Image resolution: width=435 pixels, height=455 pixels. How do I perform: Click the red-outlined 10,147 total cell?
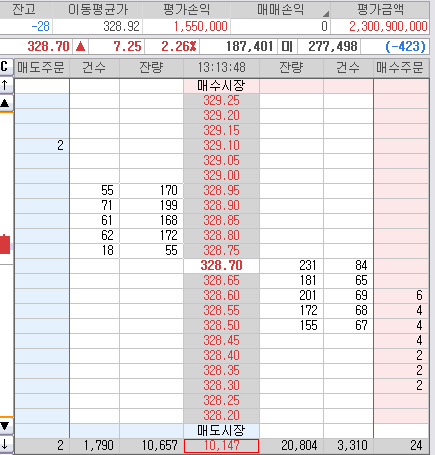click(221, 446)
